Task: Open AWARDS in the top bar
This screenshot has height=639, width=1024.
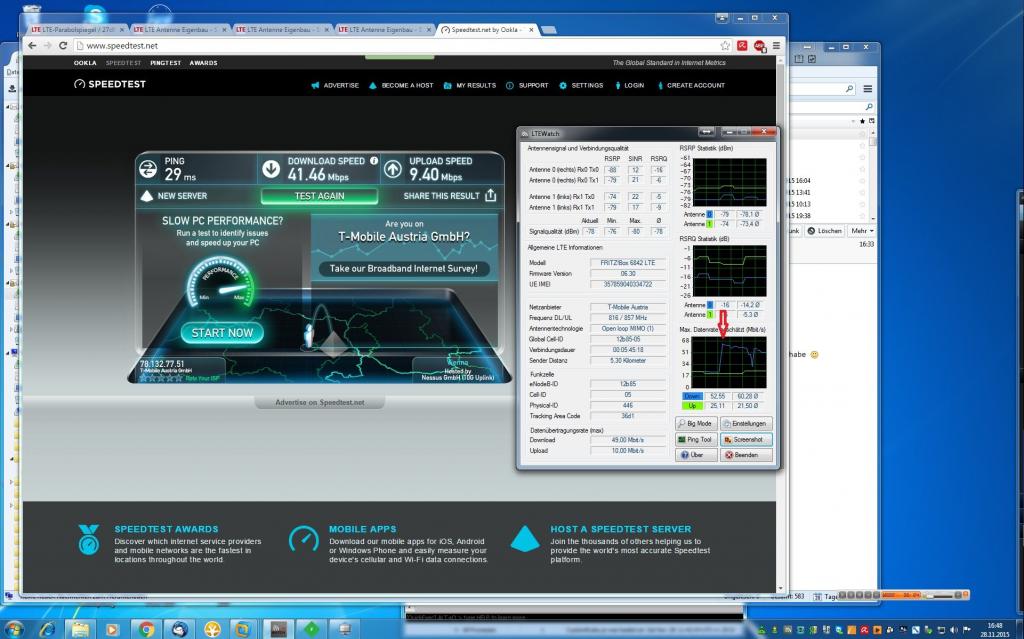Action: (204, 63)
